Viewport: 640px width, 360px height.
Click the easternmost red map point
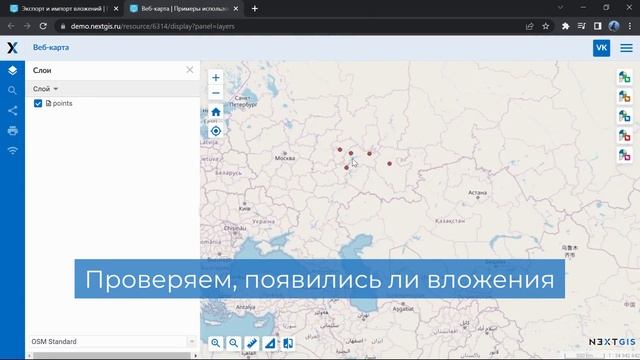(389, 164)
